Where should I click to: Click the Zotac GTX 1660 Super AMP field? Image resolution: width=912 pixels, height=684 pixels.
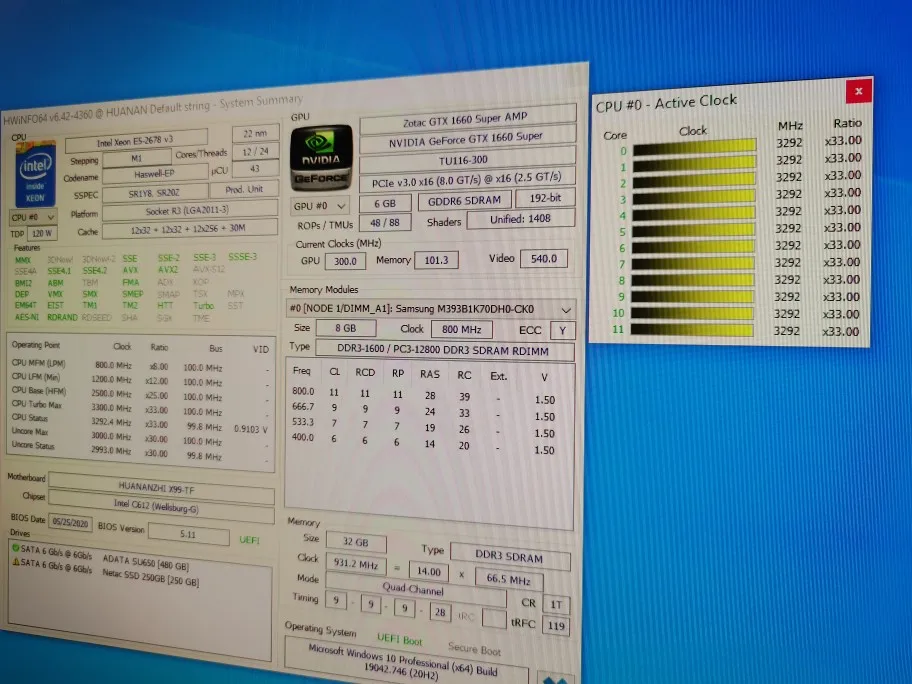[x=468, y=119]
